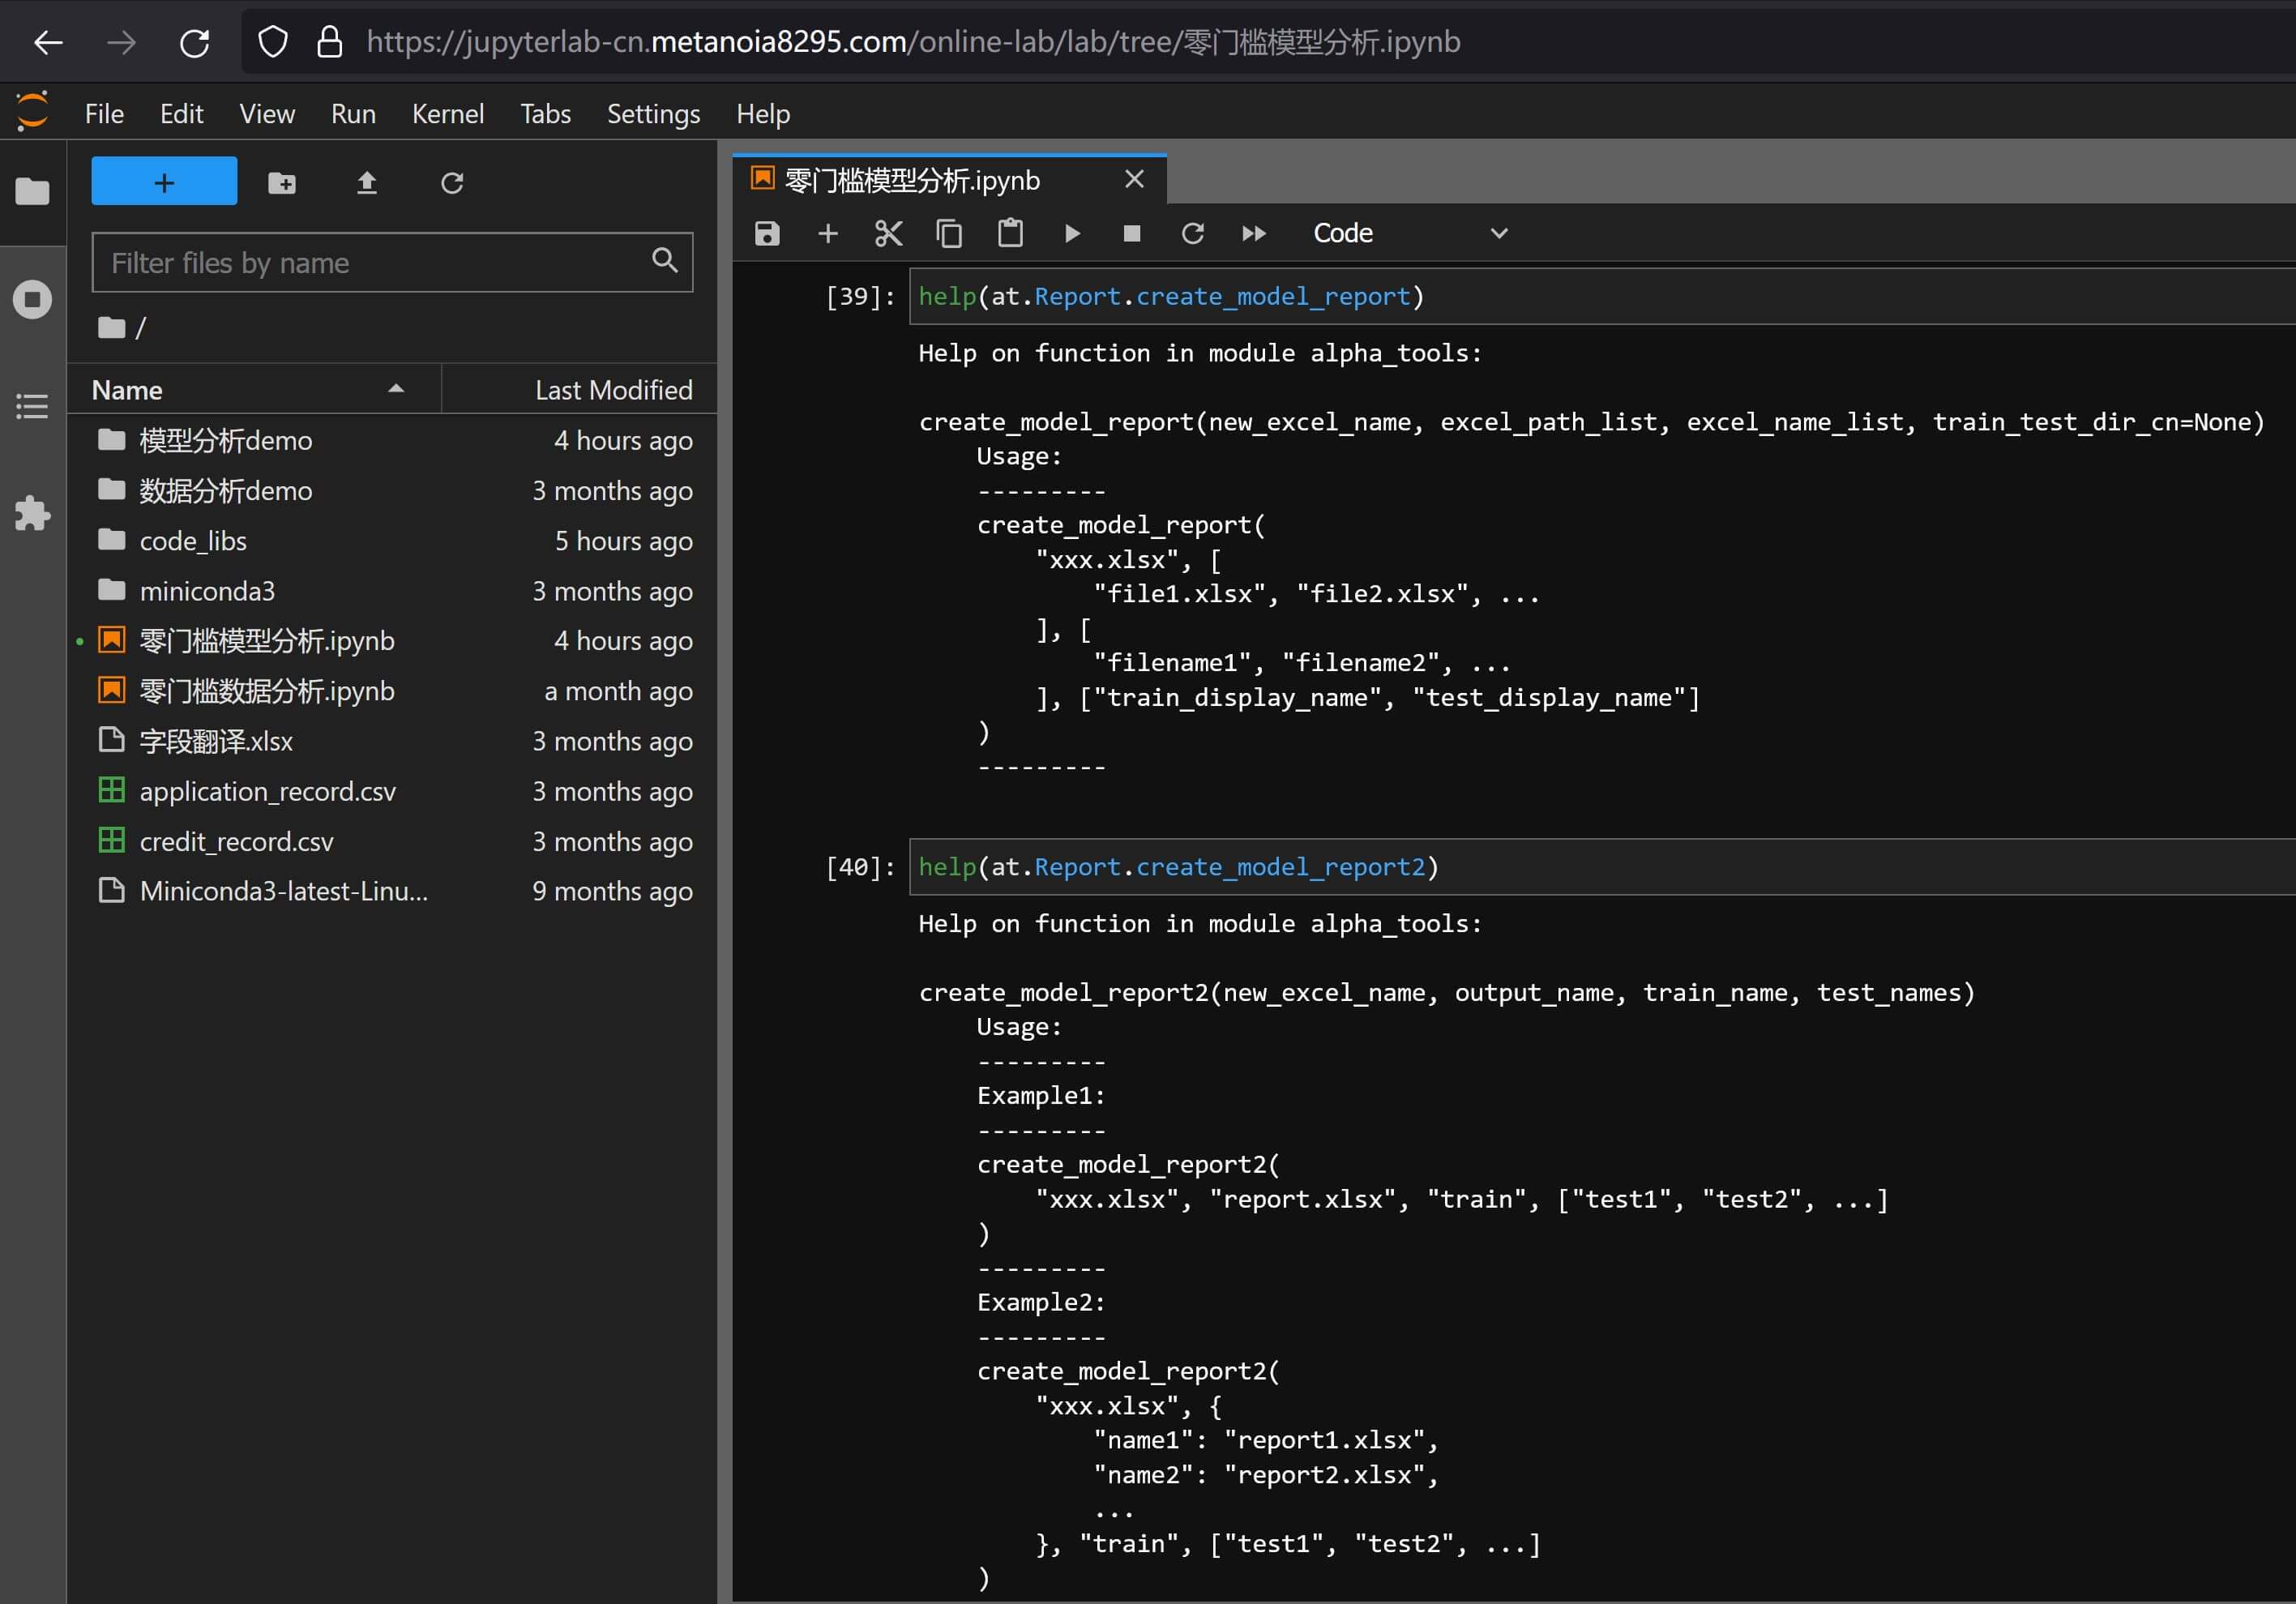Toggle the File Browser sidebar

point(32,191)
